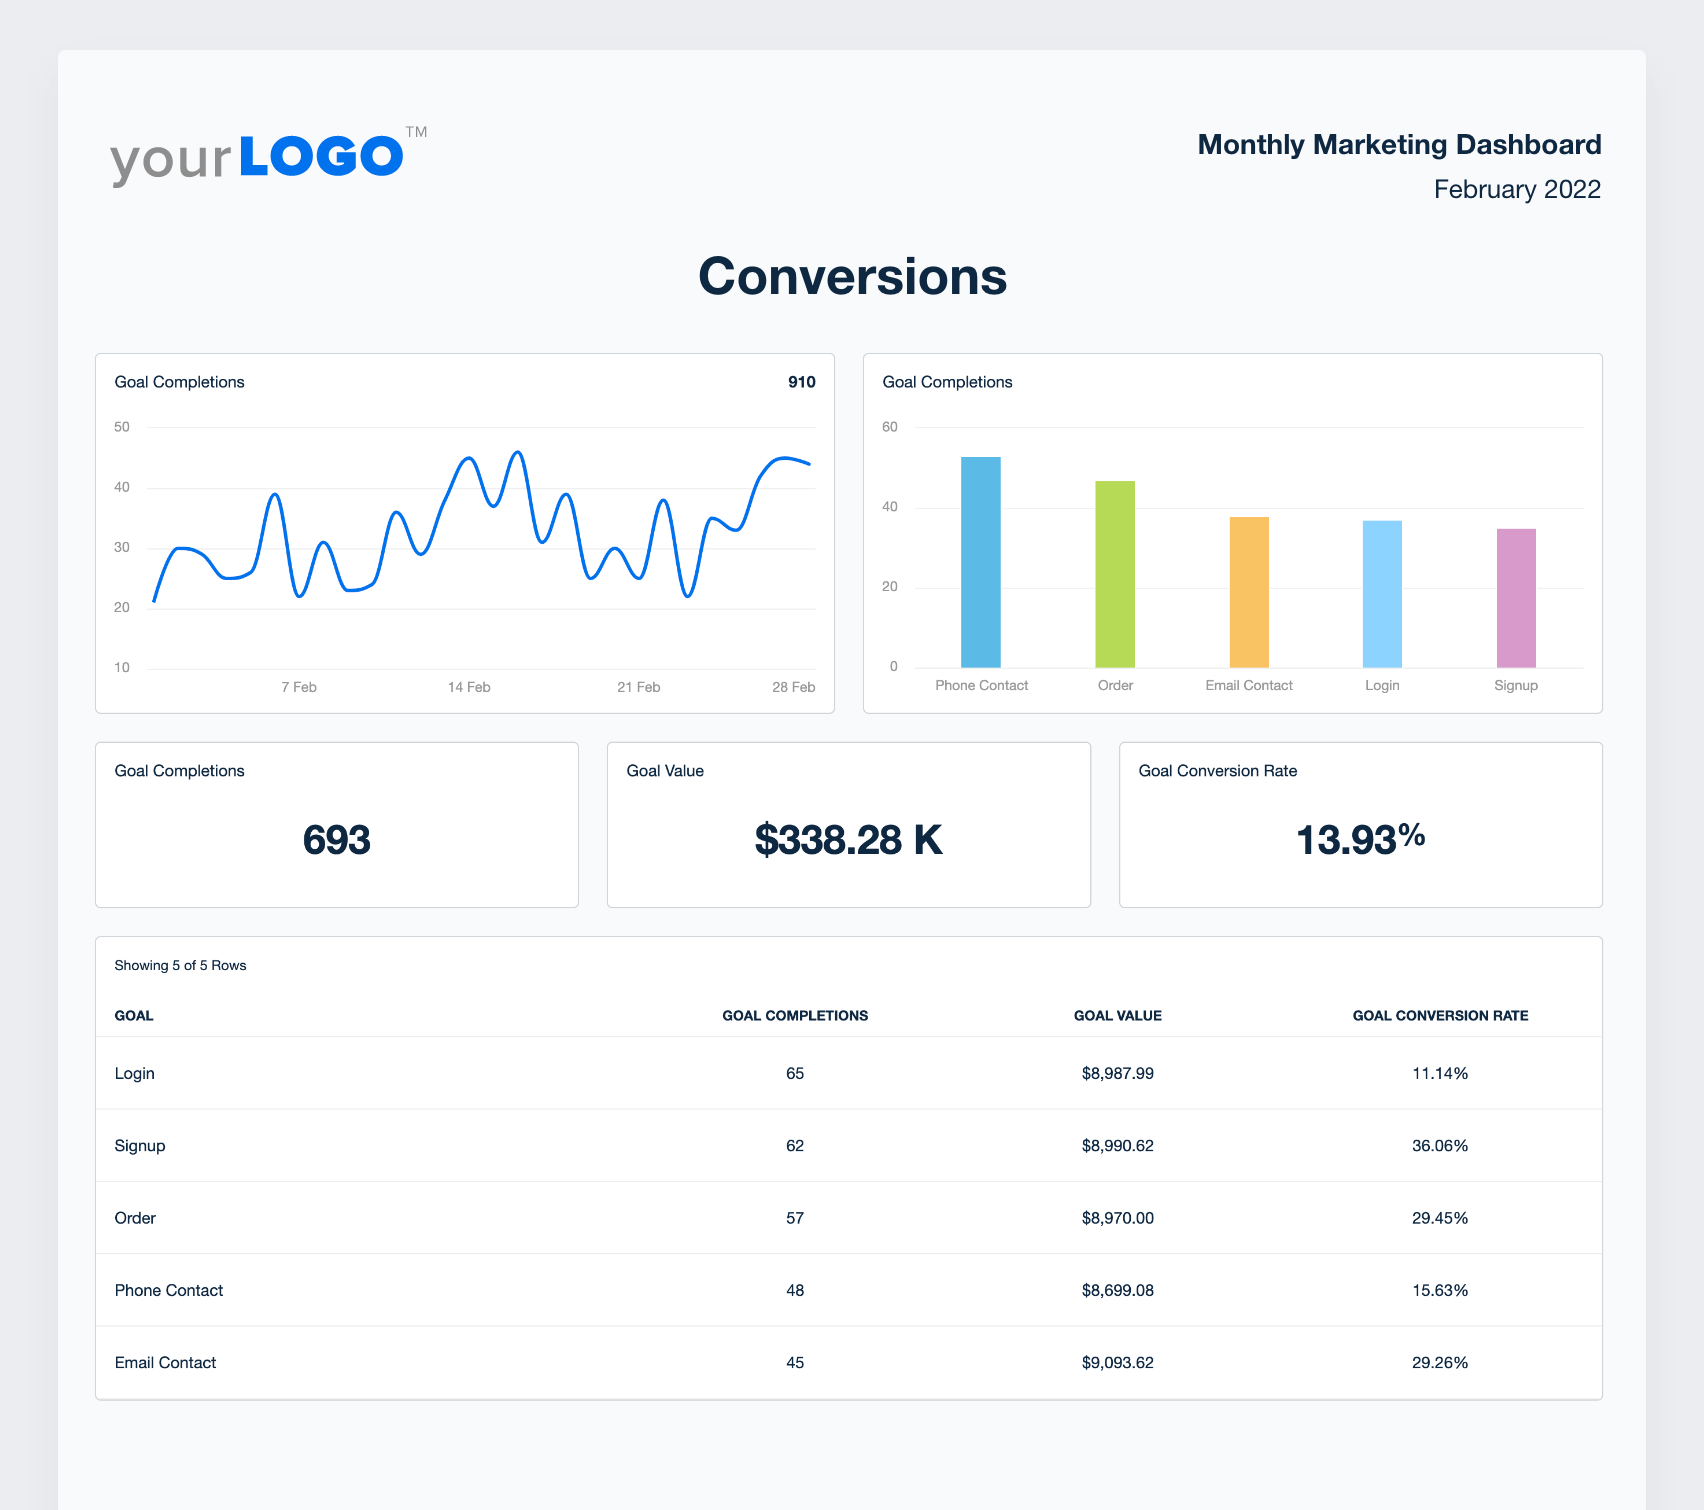Click the 910 total in line chart
The image size is (1704, 1510).
click(801, 382)
